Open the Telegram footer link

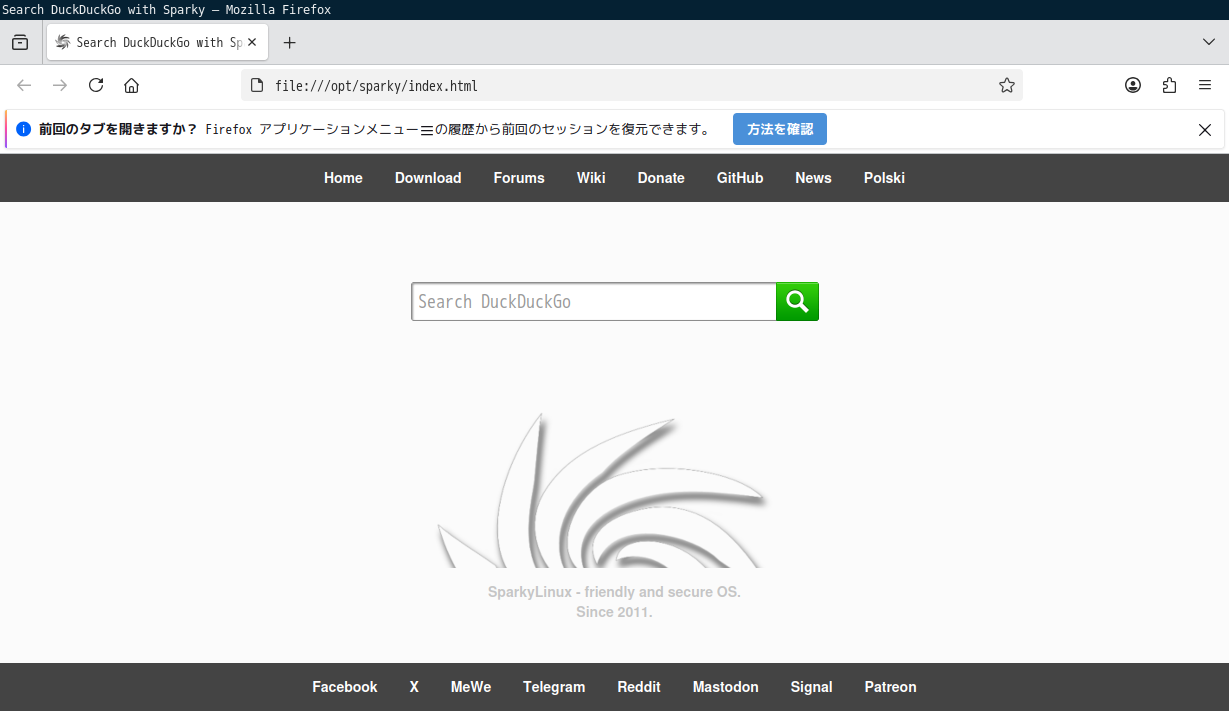554,687
